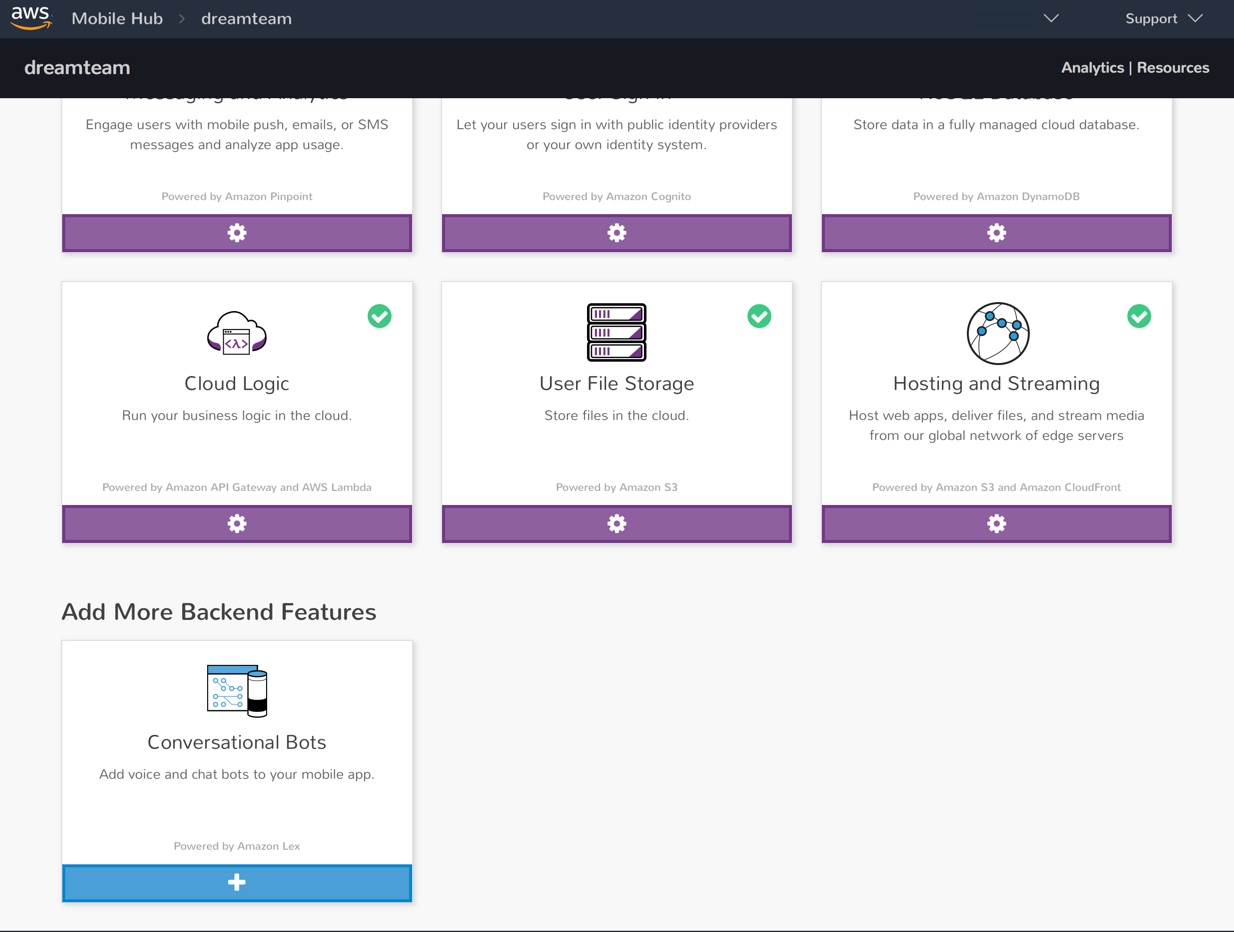Configure Hosting and Streaming with gear button
This screenshot has height=932, width=1234.
pos(997,524)
